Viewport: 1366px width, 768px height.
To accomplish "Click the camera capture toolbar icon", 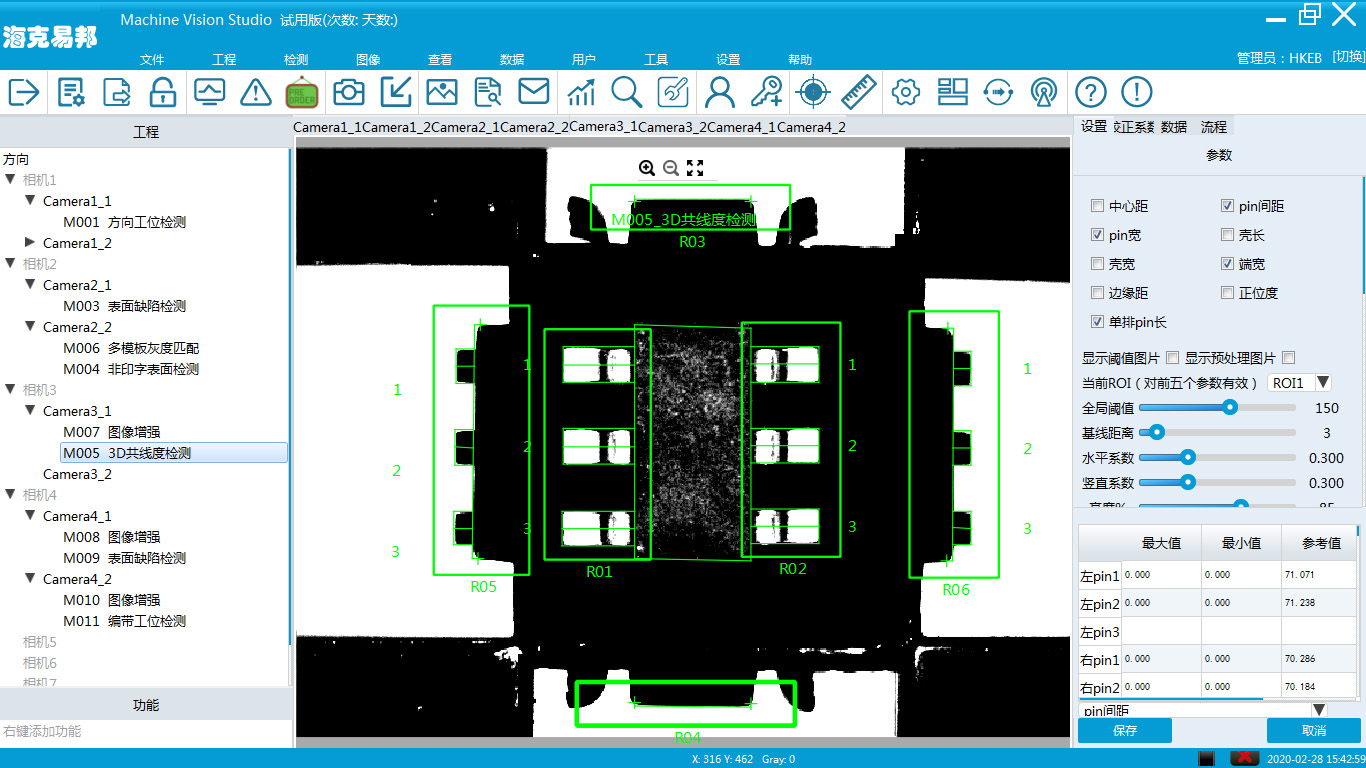I will click(x=349, y=92).
